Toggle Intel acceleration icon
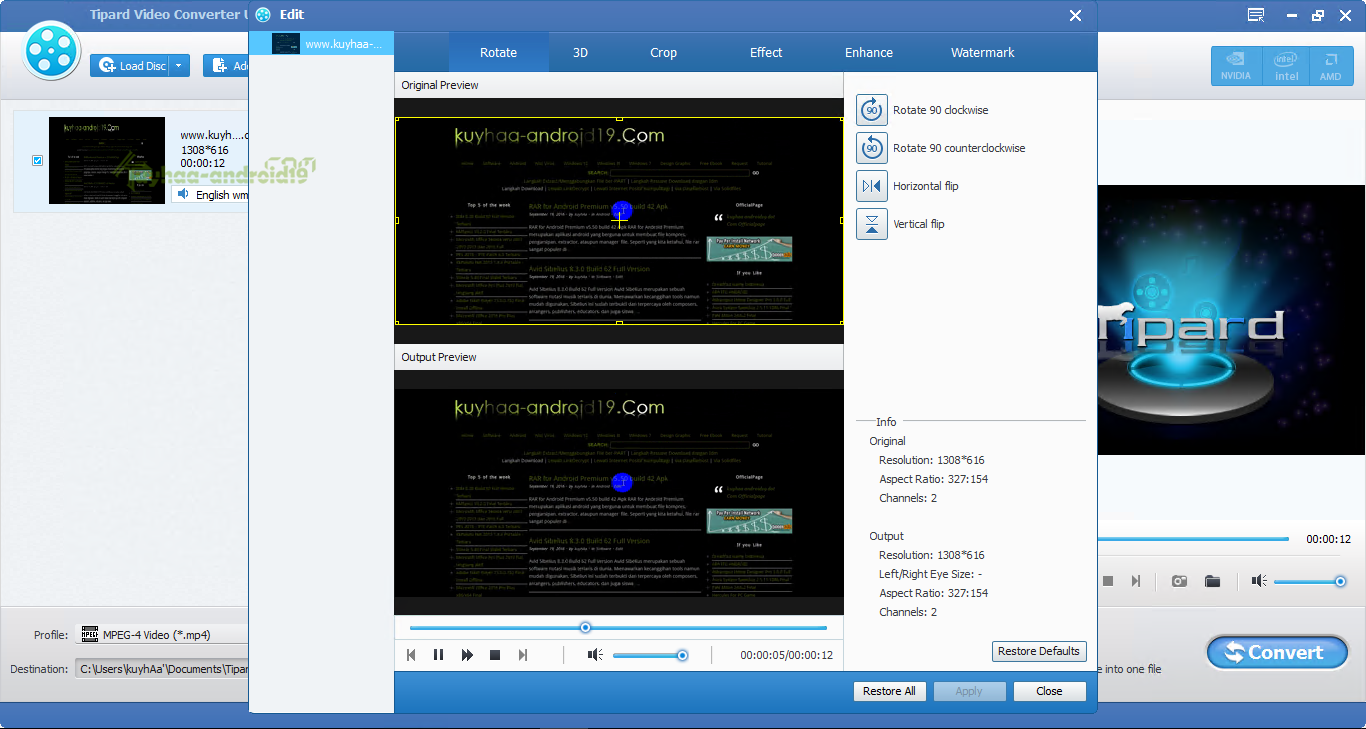This screenshot has width=1366, height=729. (1286, 66)
